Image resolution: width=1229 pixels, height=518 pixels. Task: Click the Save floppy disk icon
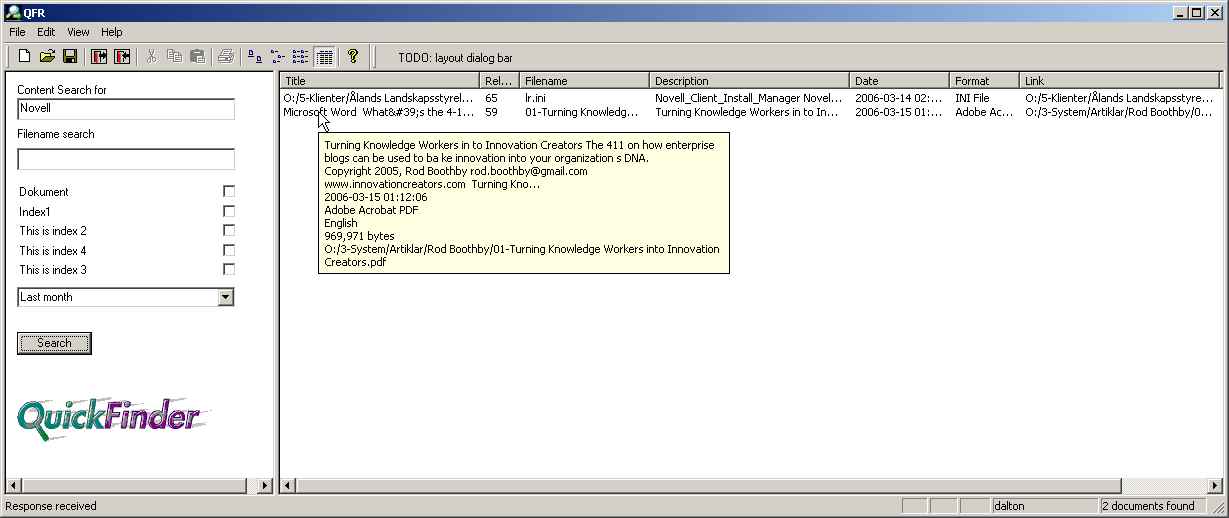70,57
